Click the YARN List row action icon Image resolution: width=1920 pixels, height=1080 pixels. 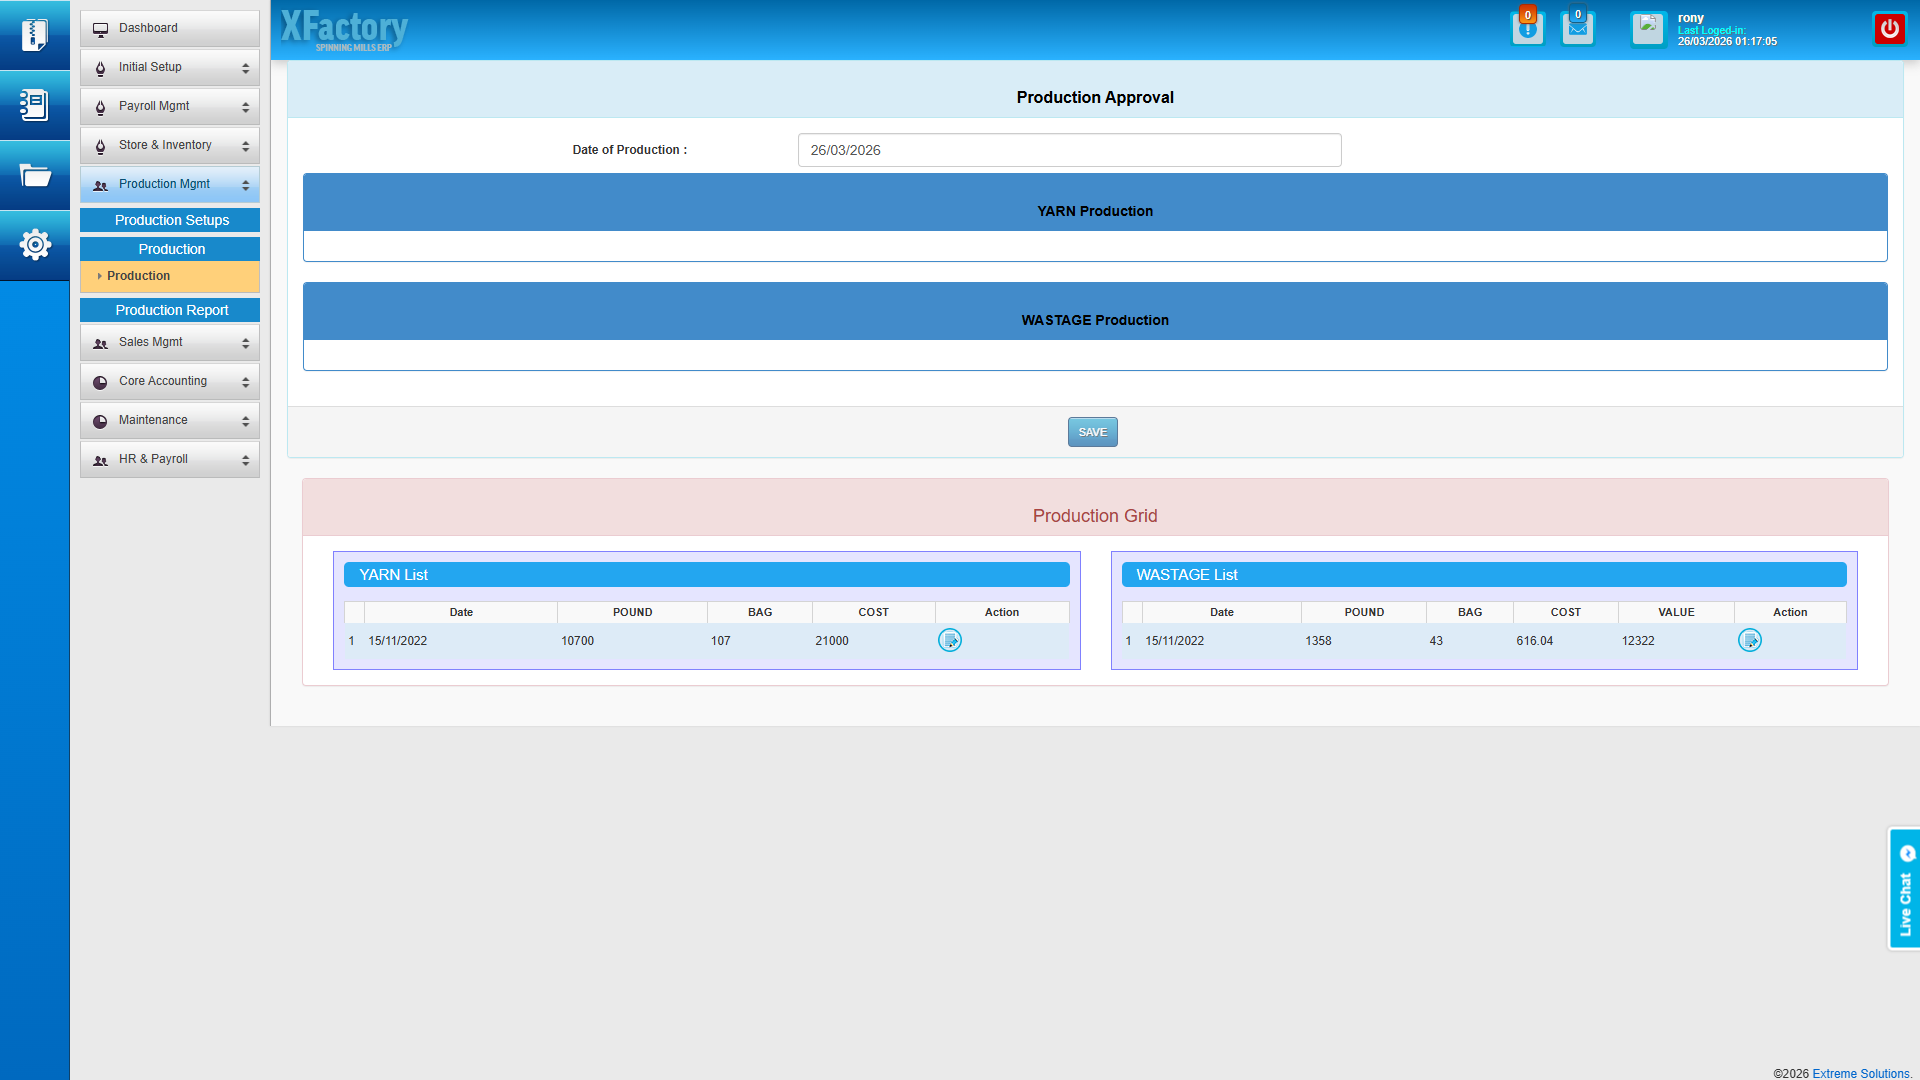(x=949, y=641)
